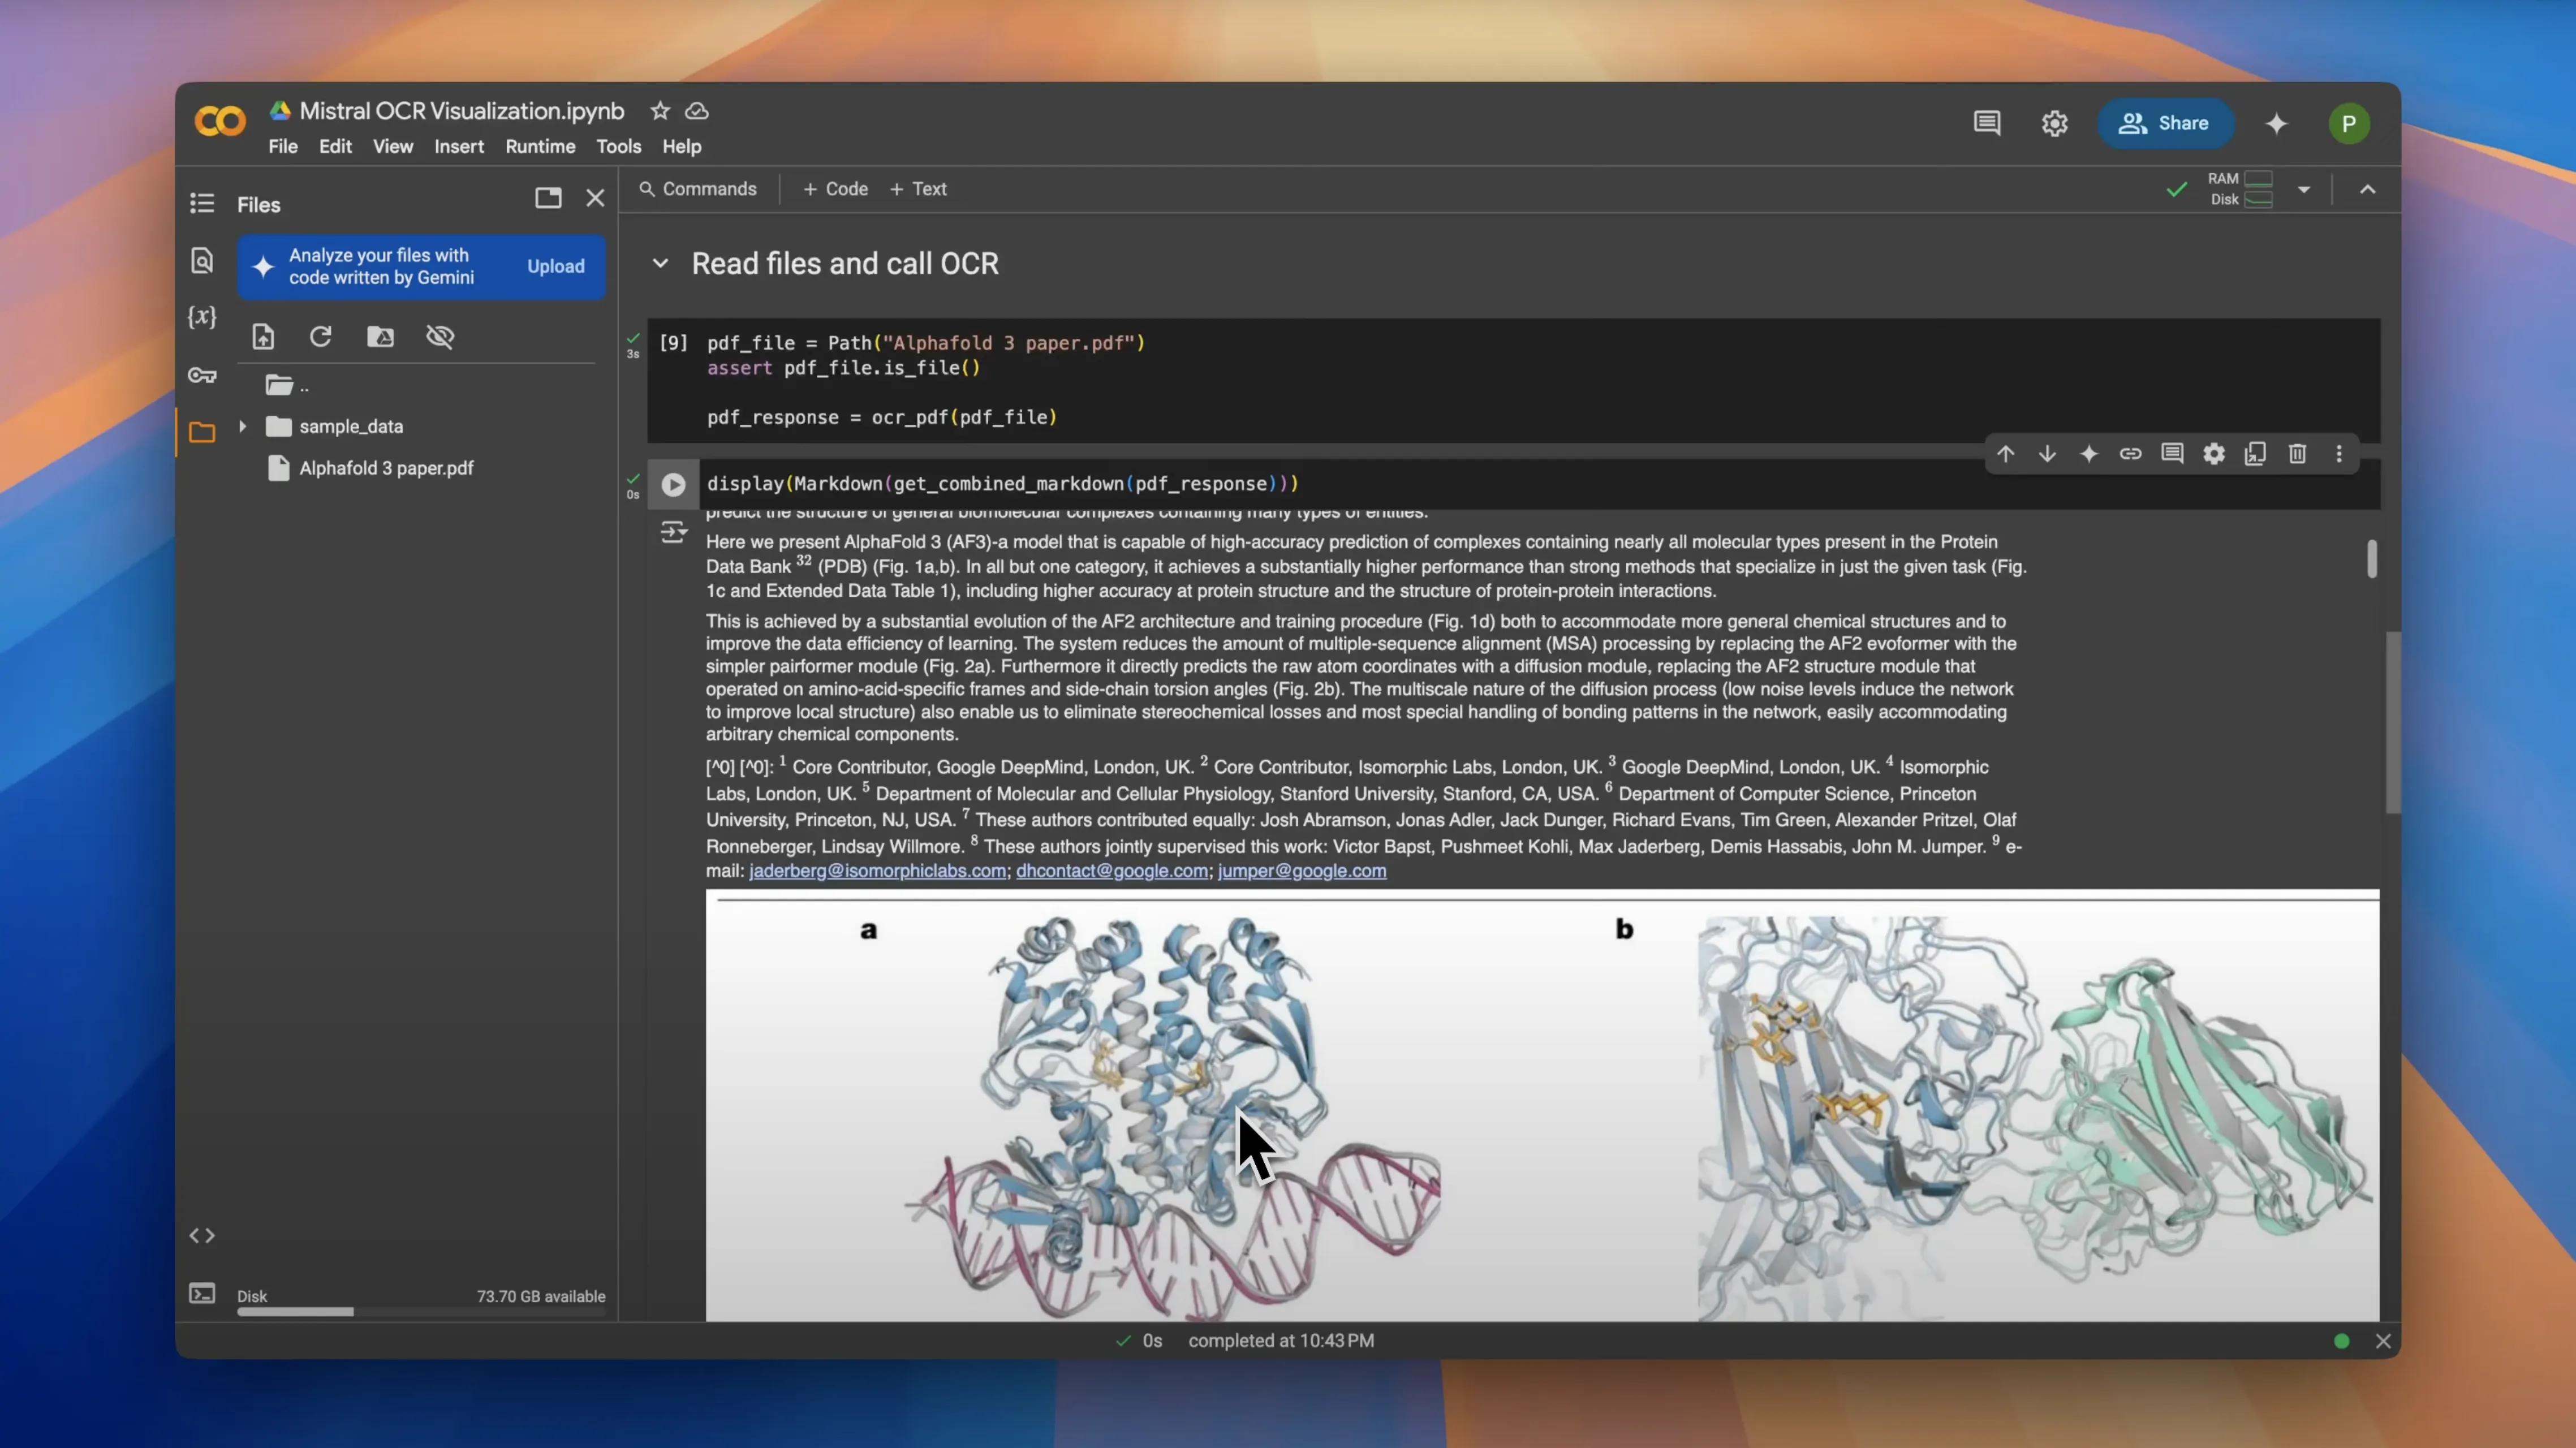Delete the current cell
The height and width of the screenshot is (1448, 2576).
point(2297,454)
